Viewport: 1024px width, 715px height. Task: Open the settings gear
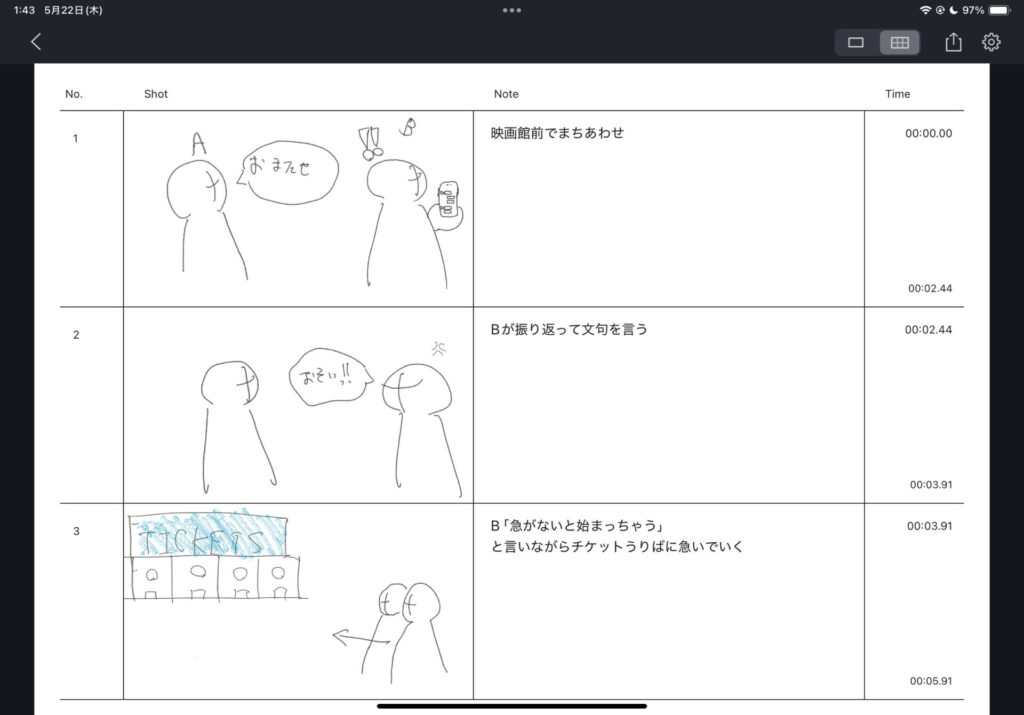pyautogui.click(x=991, y=42)
